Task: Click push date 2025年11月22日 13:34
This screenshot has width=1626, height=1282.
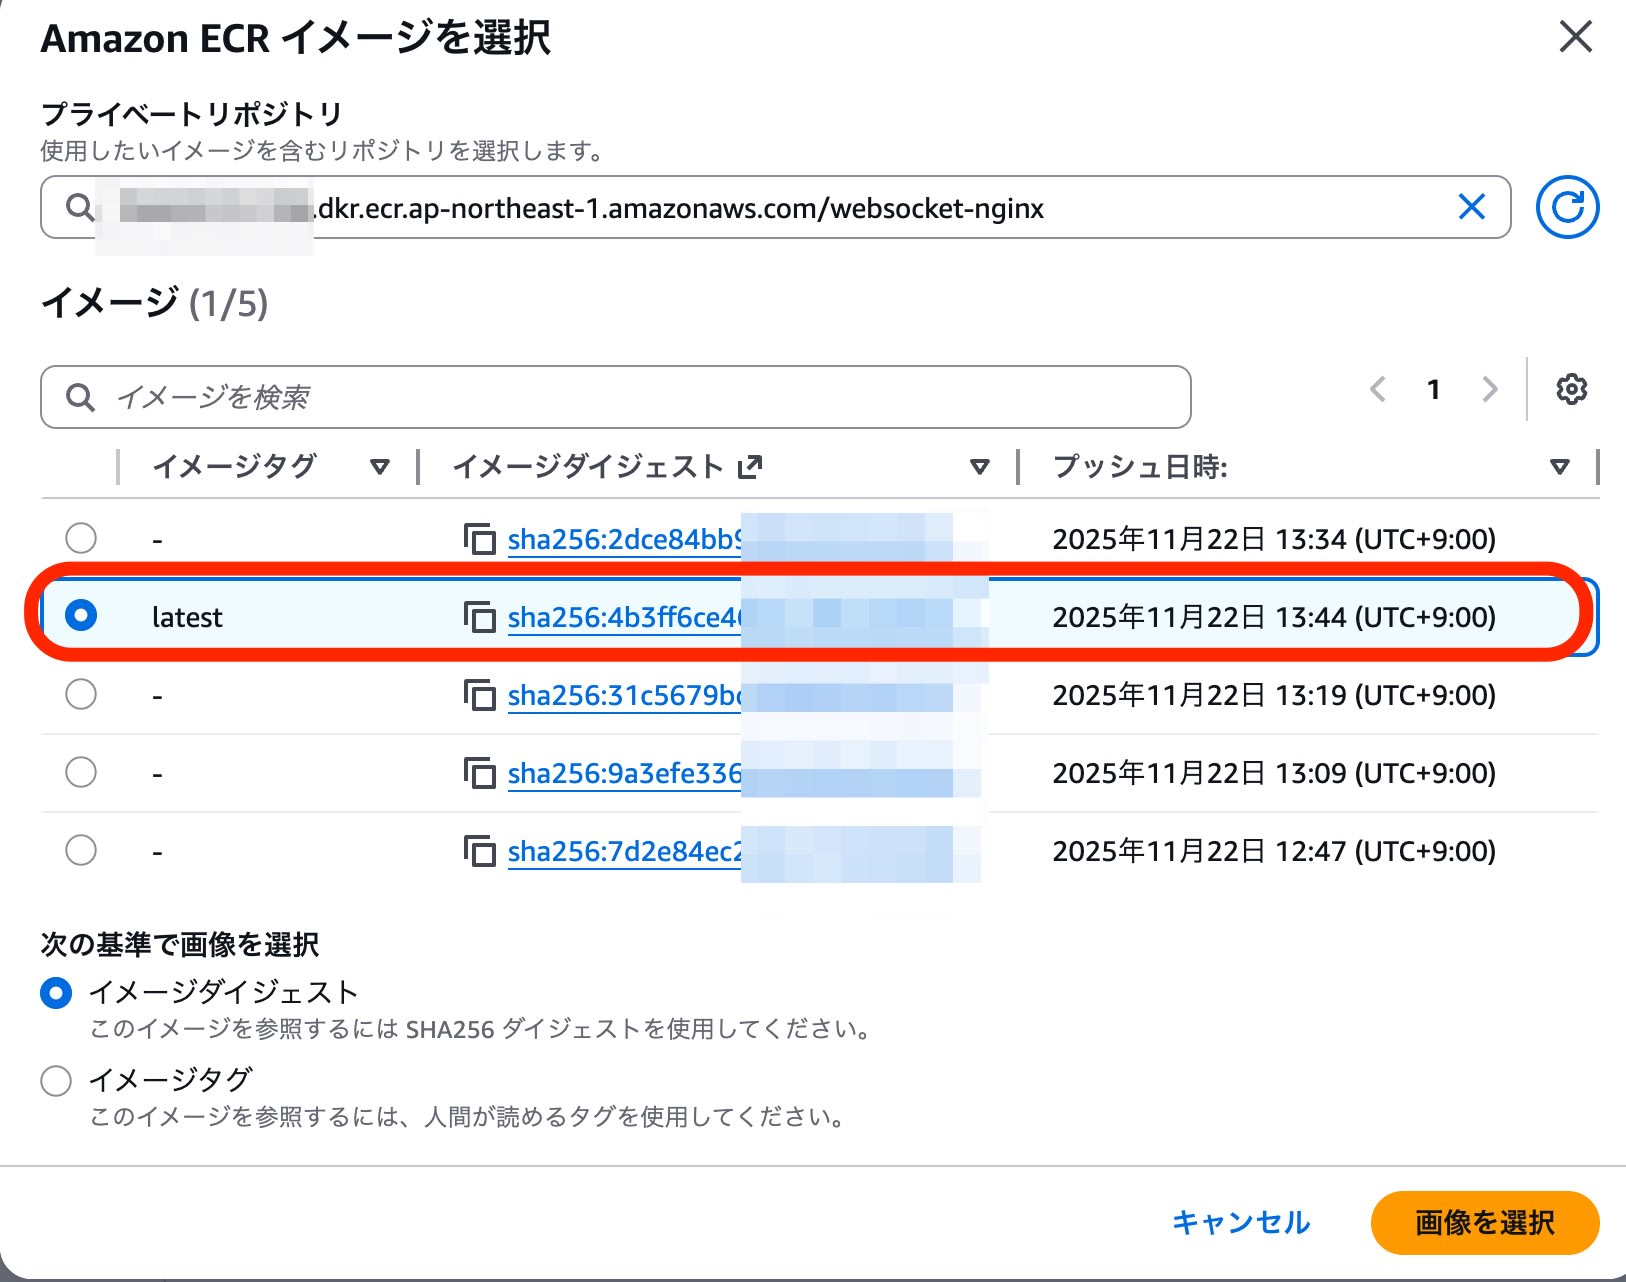Action: tap(1274, 540)
